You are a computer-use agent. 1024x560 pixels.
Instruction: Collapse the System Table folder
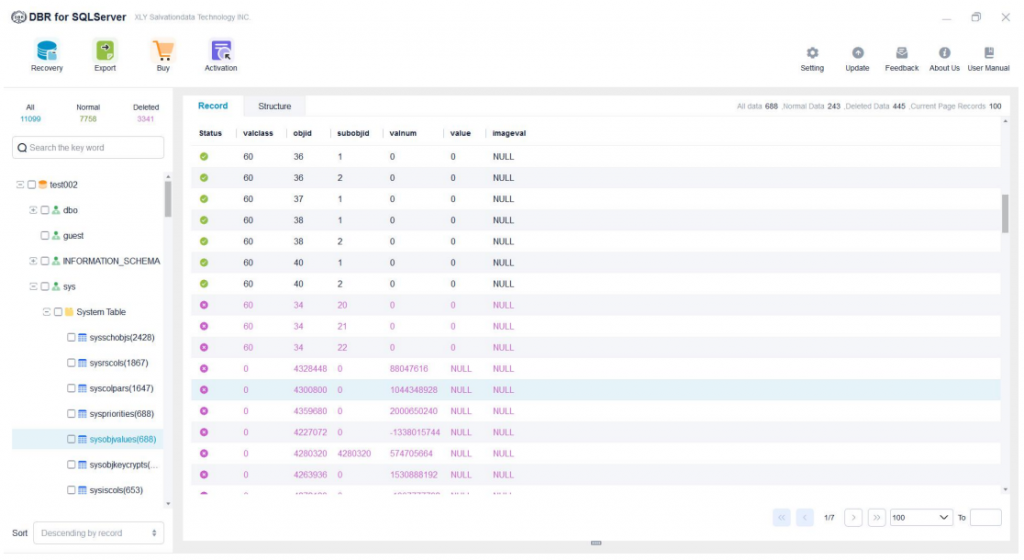46,312
